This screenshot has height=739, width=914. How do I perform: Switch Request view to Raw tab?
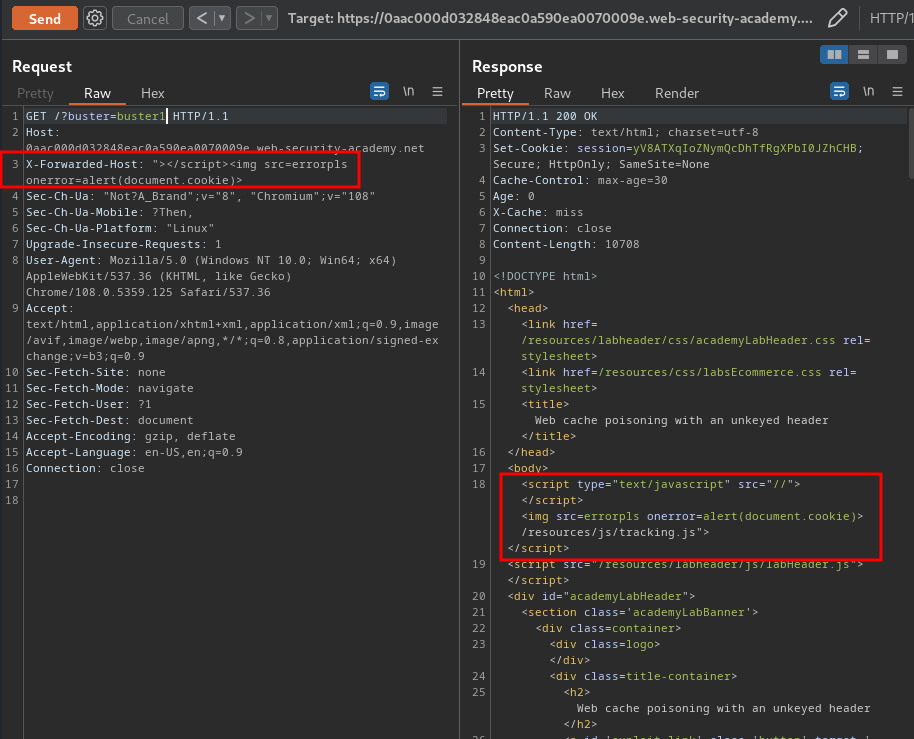click(97, 93)
